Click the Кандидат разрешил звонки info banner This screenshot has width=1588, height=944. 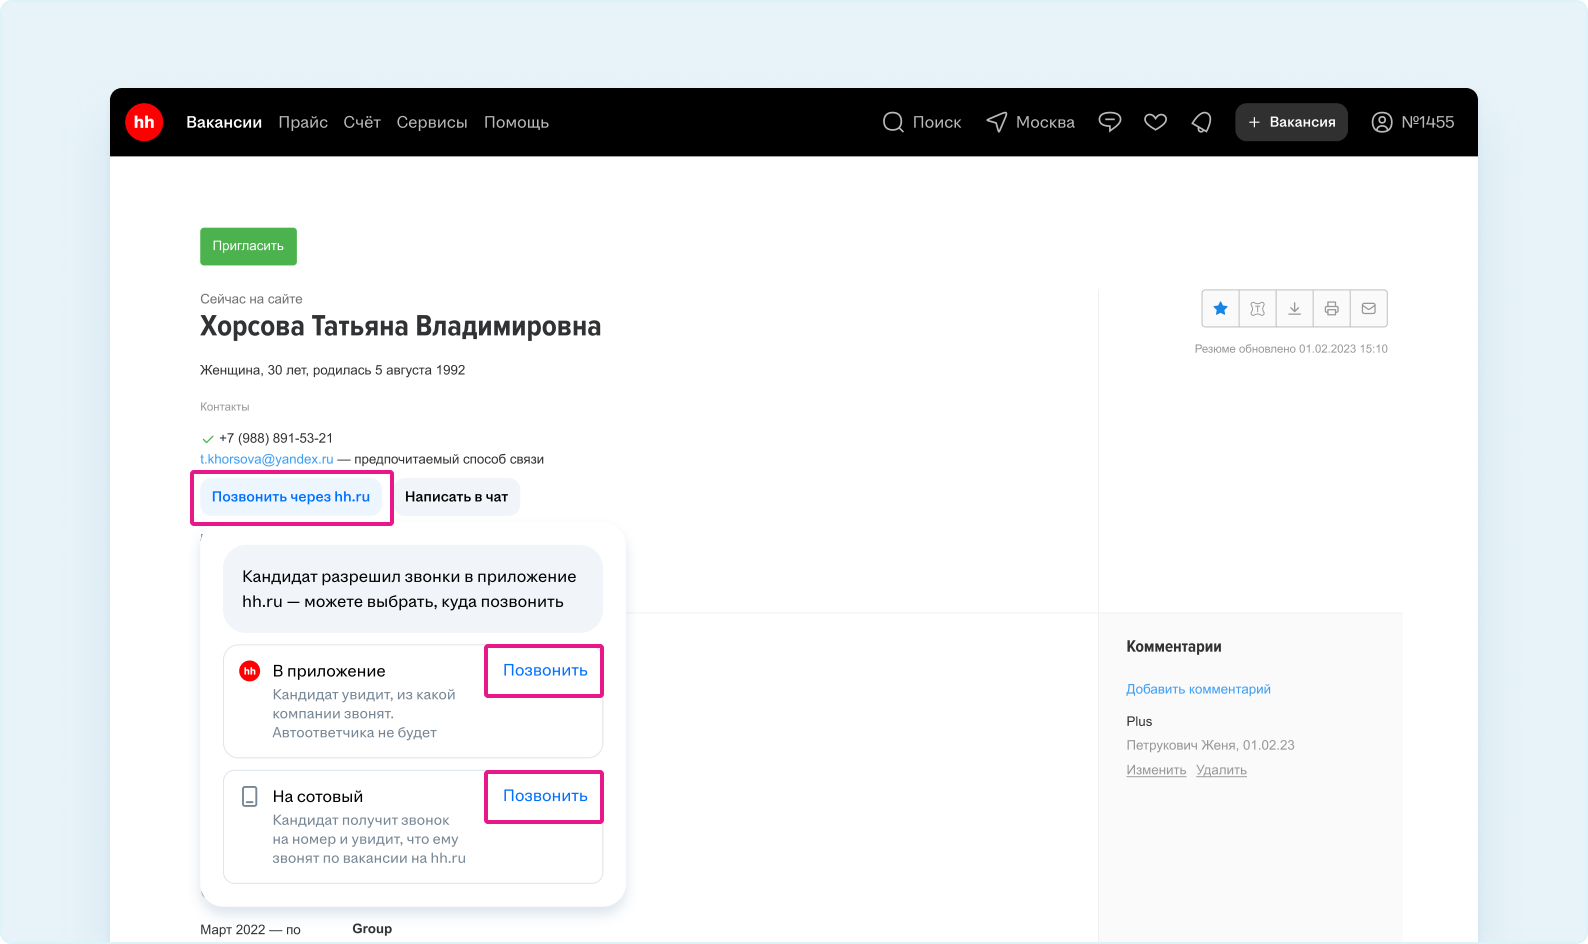pyautogui.click(x=413, y=589)
